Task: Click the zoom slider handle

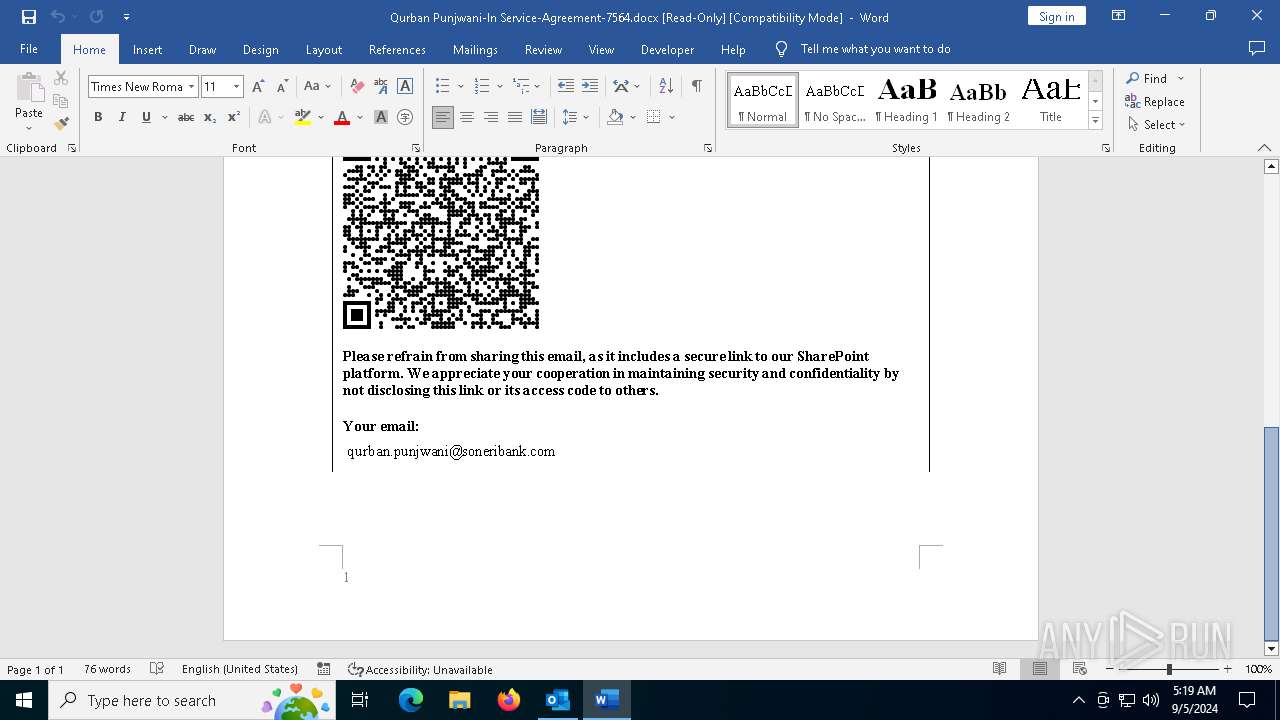Action: [1169, 669]
